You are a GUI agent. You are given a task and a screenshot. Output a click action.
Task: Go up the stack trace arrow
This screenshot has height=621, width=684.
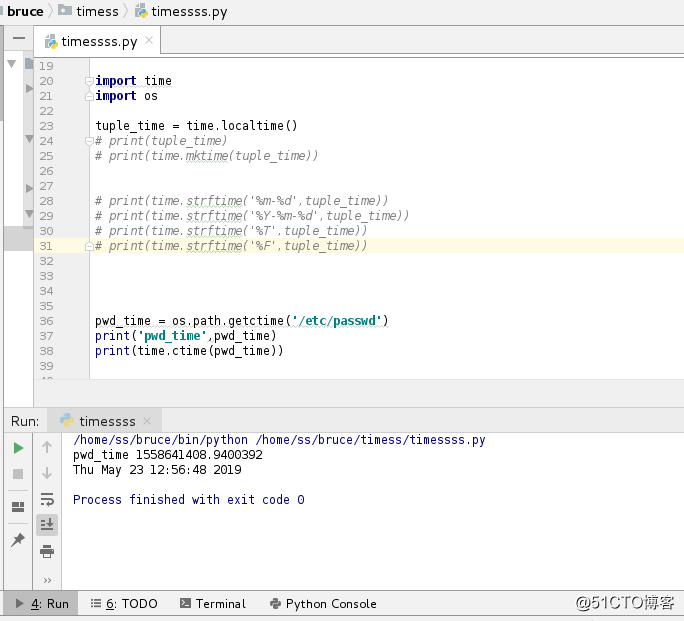(47, 447)
